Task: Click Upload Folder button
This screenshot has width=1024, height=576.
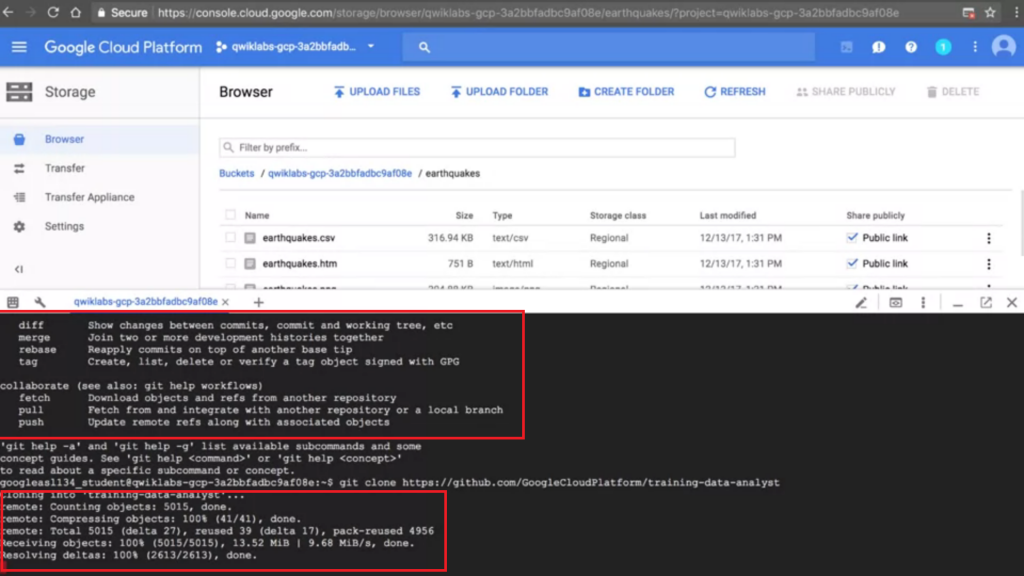Action: point(500,92)
